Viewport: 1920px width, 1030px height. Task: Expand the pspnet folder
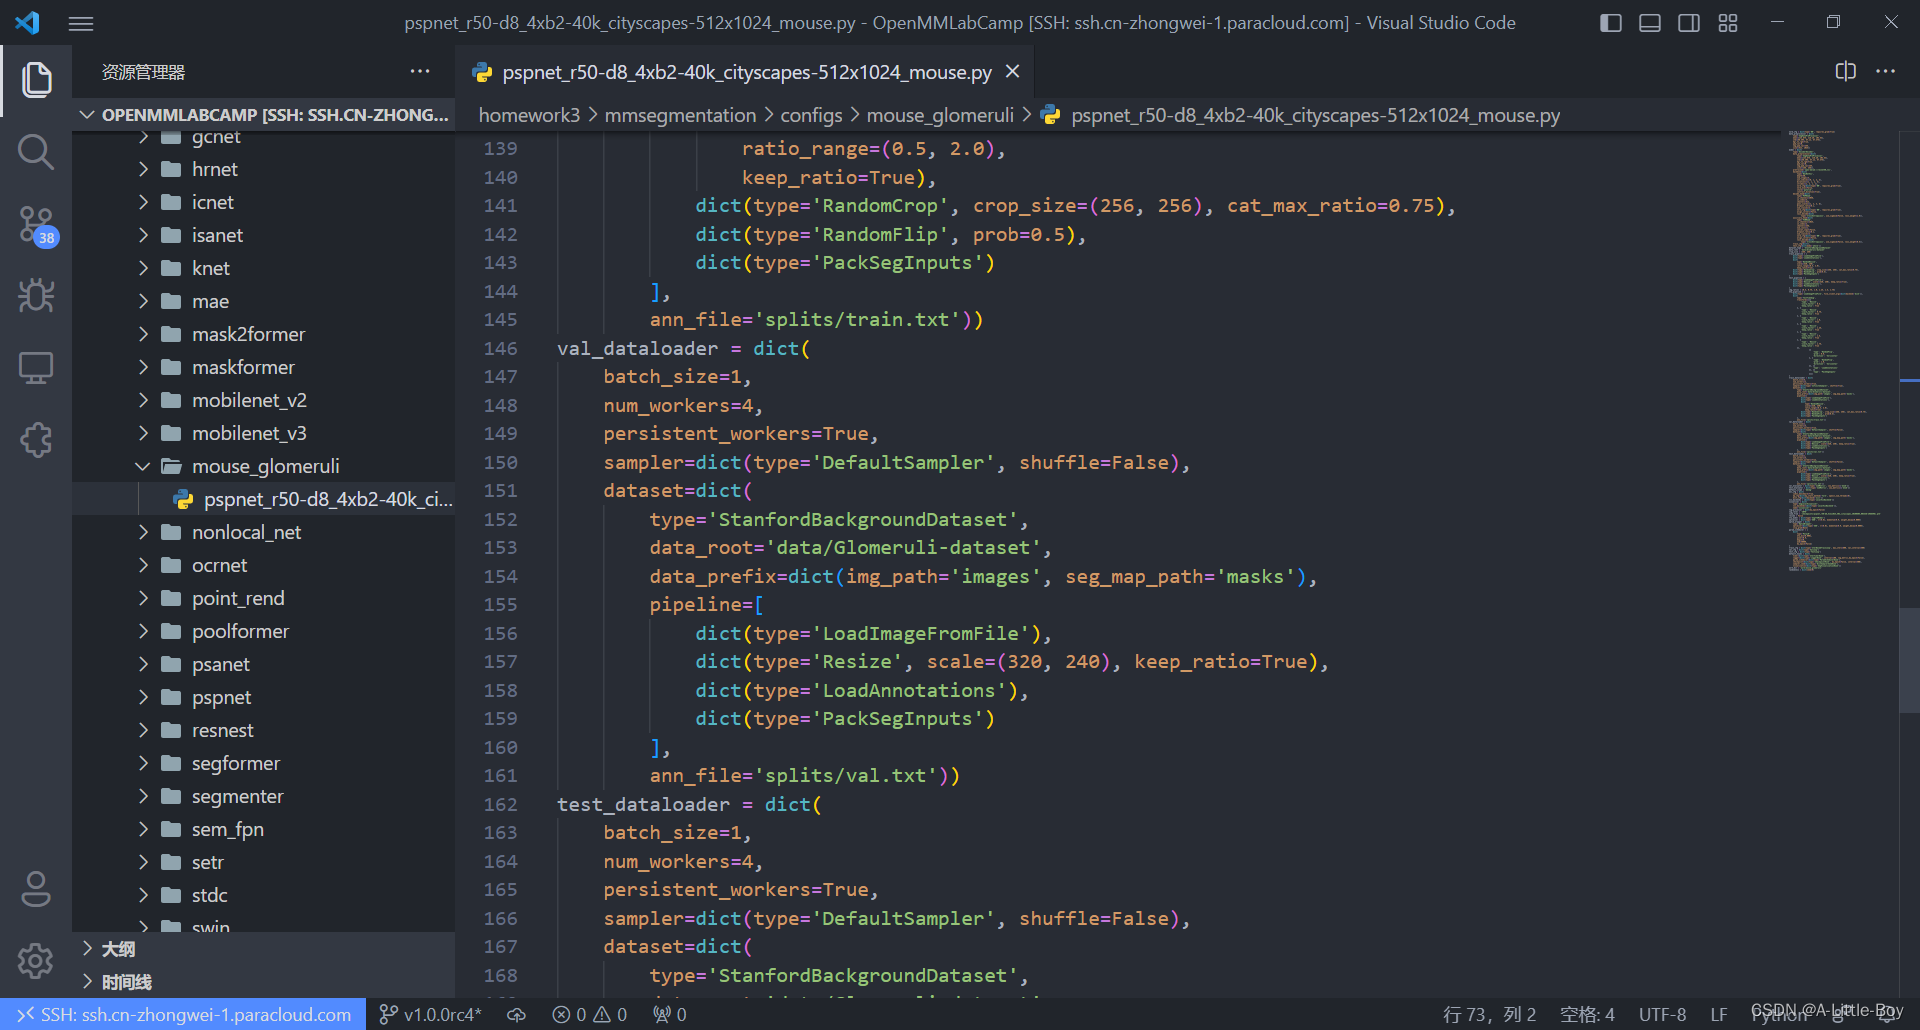click(x=143, y=697)
